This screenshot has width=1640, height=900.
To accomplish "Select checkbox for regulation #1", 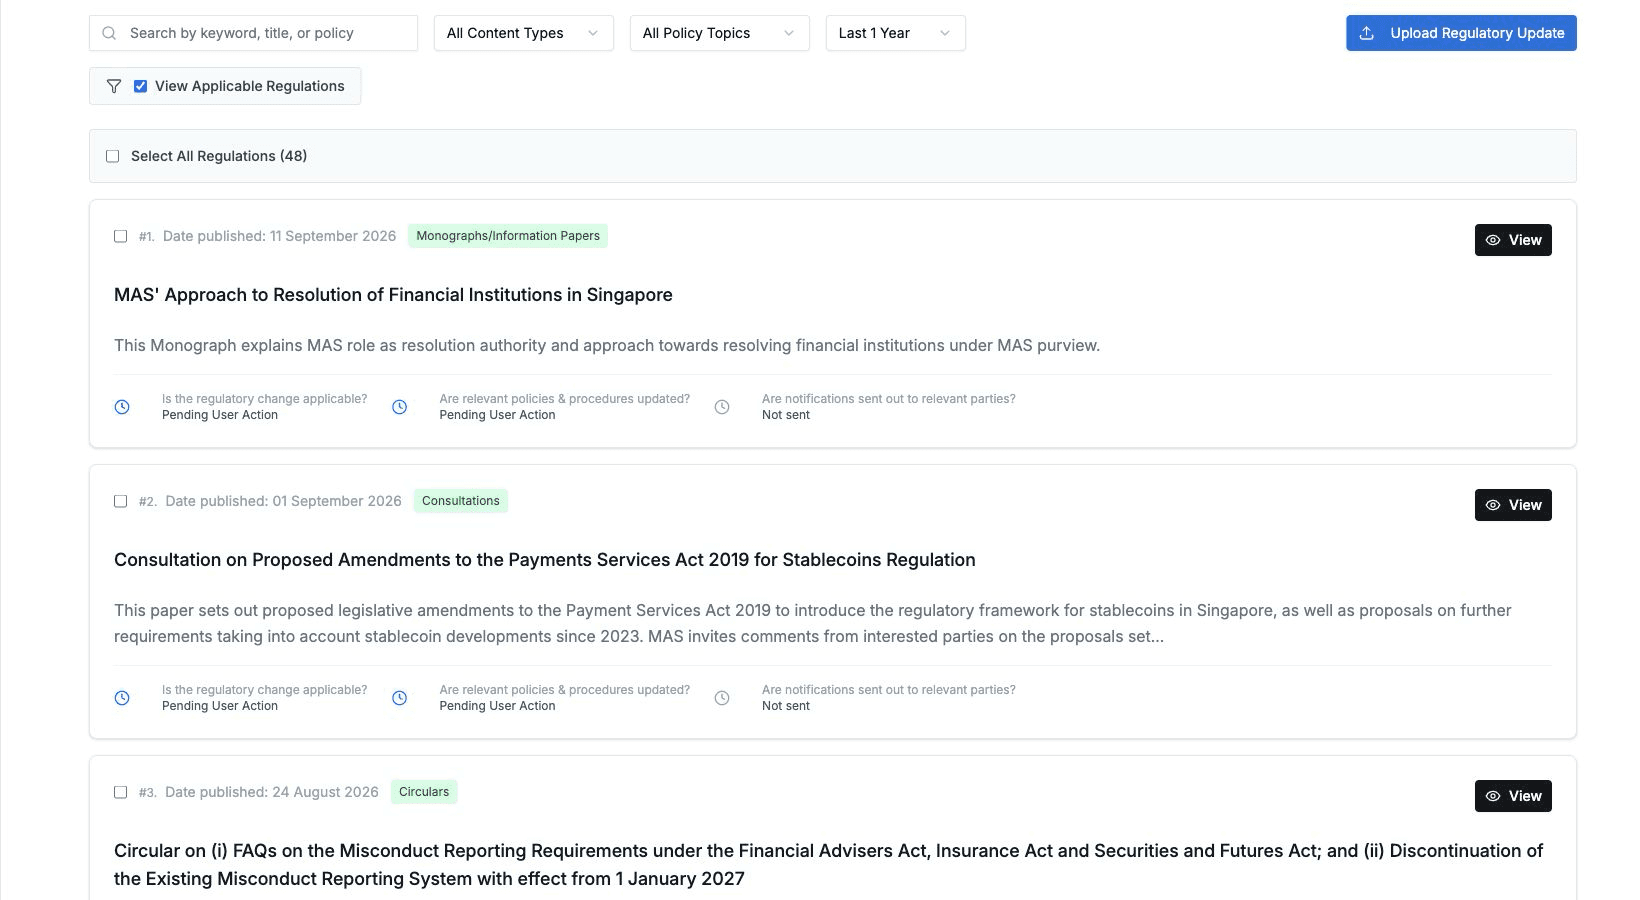I will pyautogui.click(x=120, y=236).
